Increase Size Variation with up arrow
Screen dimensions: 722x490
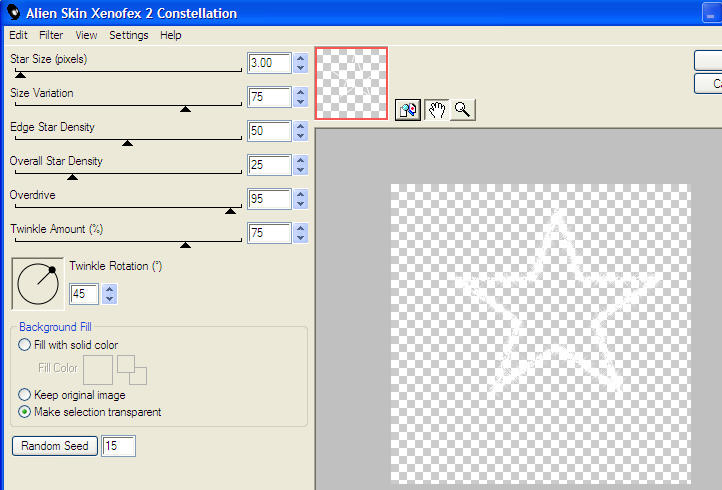301,92
